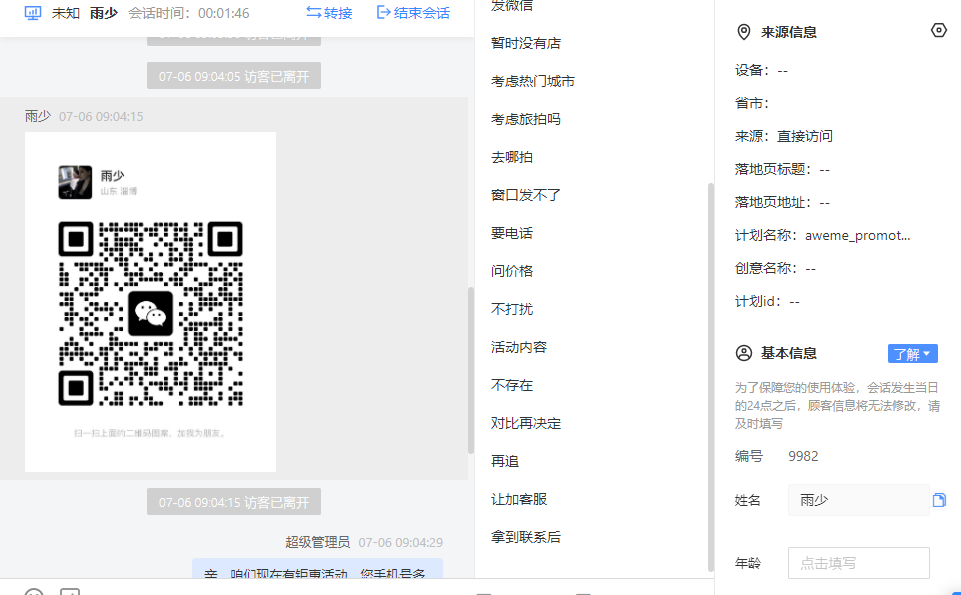Click the 创意名称 row
961x595 pixels.
[775, 268]
